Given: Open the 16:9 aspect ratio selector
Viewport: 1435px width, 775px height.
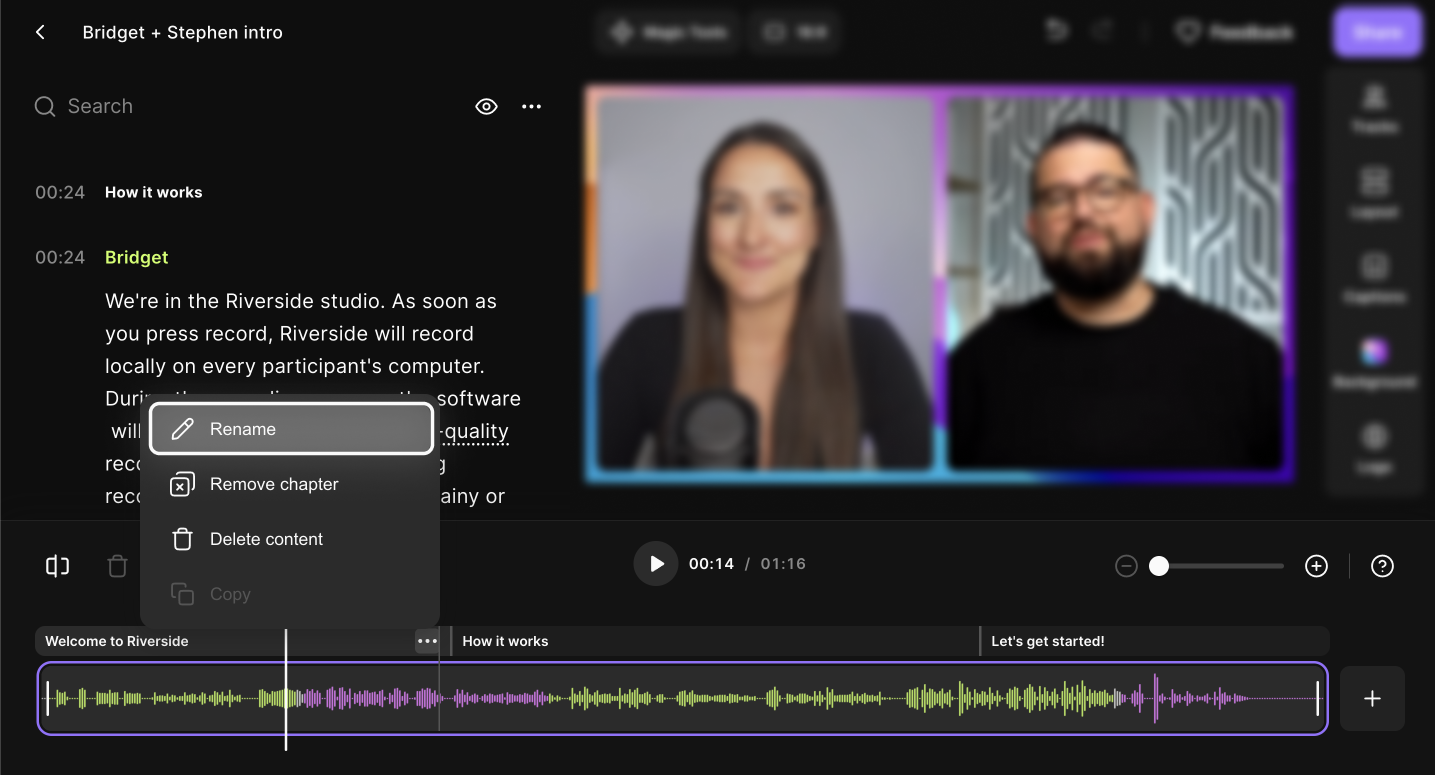Looking at the screenshot, I should [795, 32].
